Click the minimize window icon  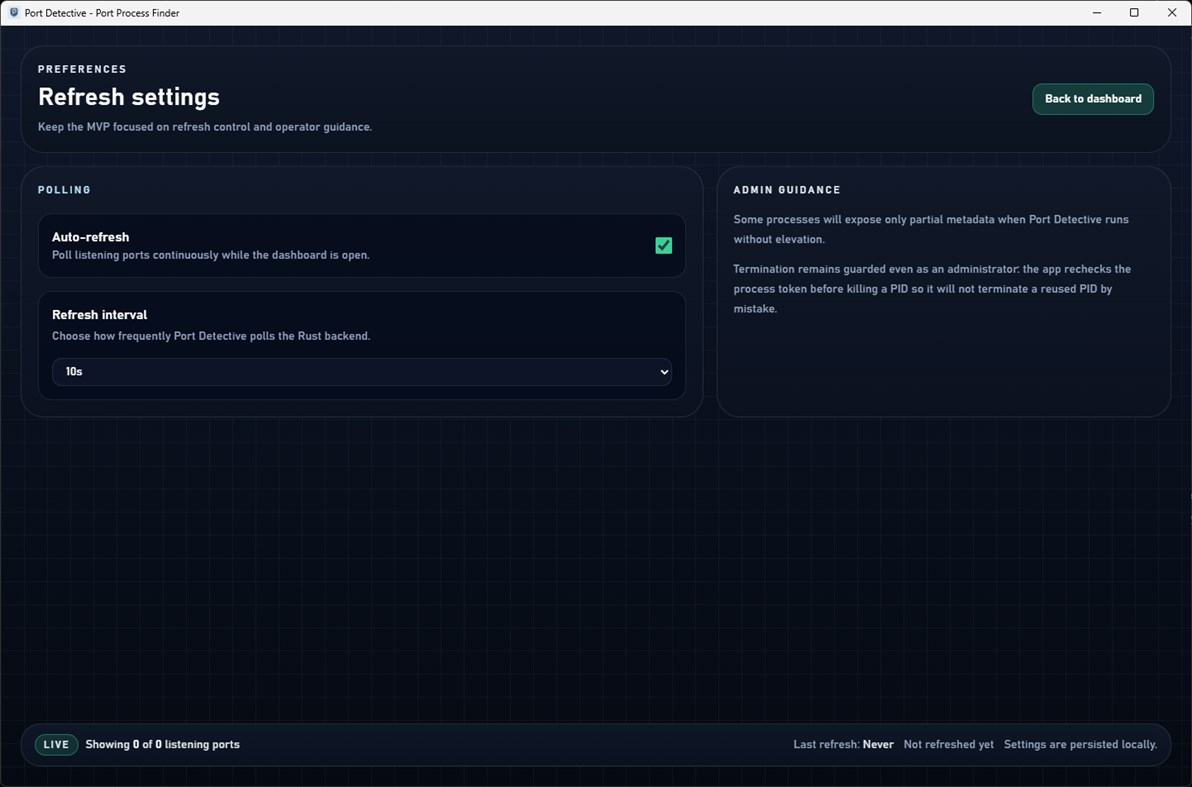pyautogui.click(x=1096, y=12)
